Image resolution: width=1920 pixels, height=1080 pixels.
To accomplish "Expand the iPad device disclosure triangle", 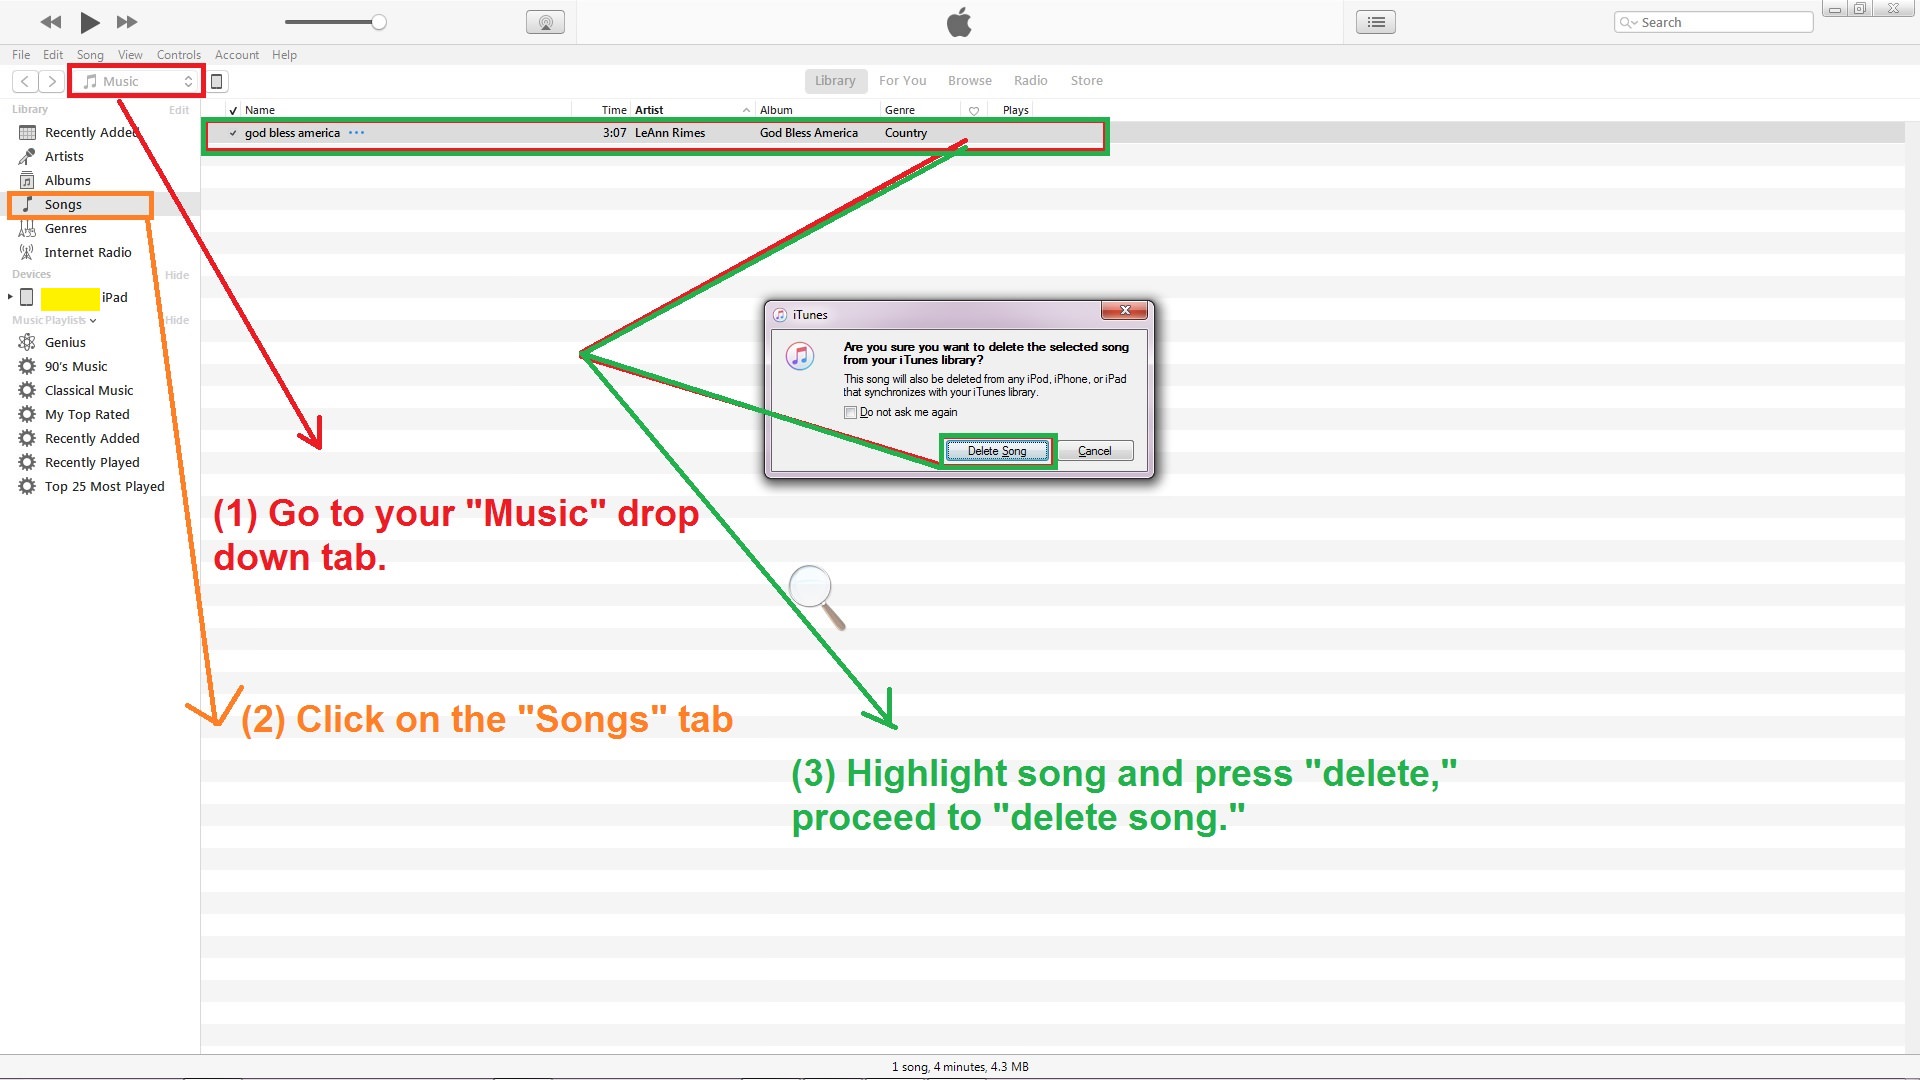I will (x=10, y=297).
